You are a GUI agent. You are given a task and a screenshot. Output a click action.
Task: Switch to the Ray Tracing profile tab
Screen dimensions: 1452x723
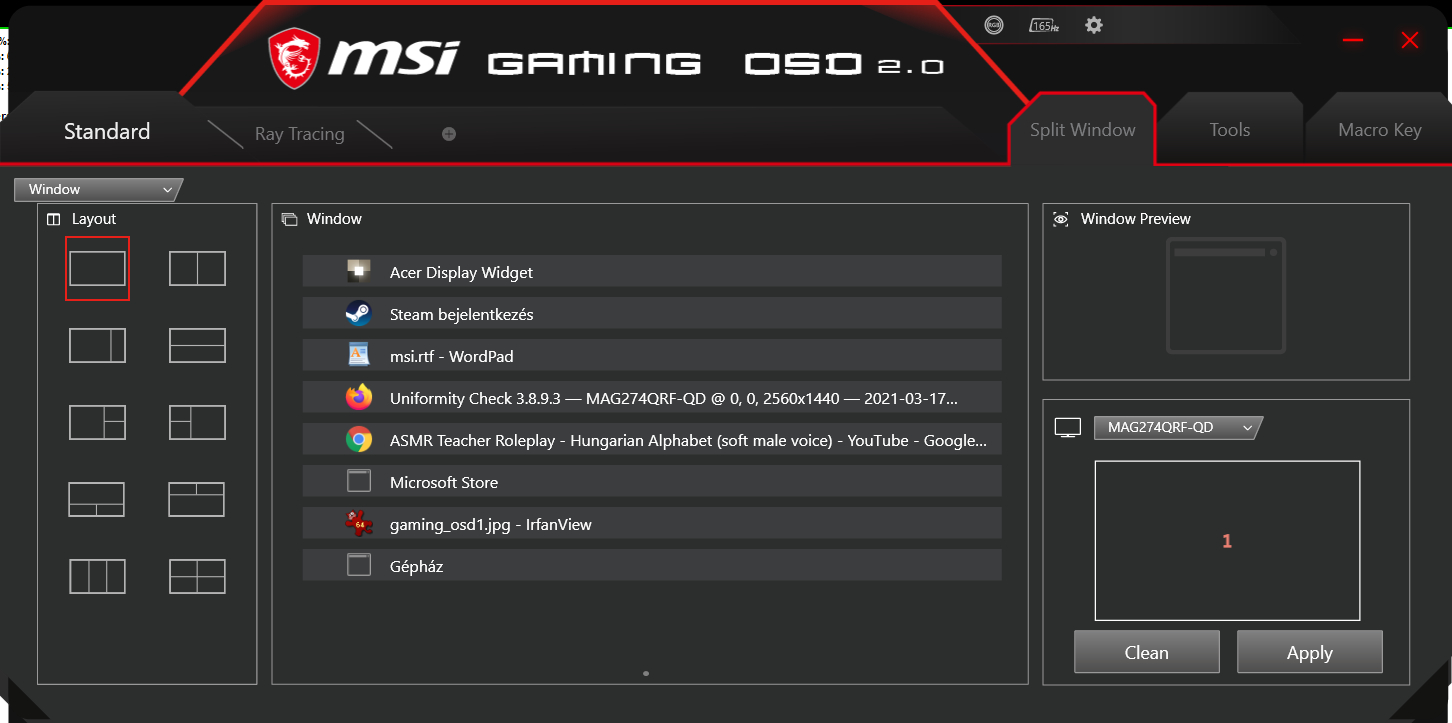(x=299, y=134)
